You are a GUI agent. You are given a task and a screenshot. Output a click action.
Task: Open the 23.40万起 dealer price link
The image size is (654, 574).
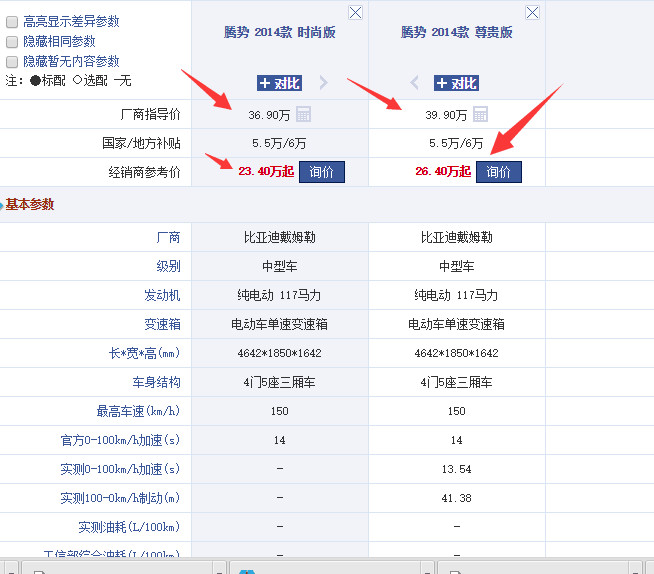(x=266, y=171)
